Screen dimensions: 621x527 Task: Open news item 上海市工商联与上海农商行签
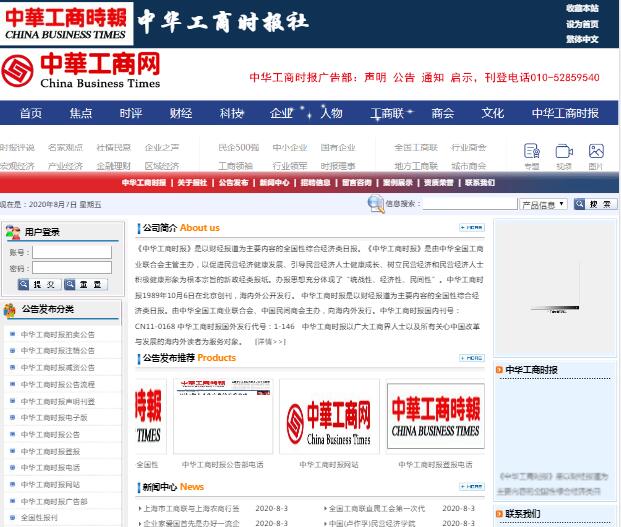click(x=191, y=508)
